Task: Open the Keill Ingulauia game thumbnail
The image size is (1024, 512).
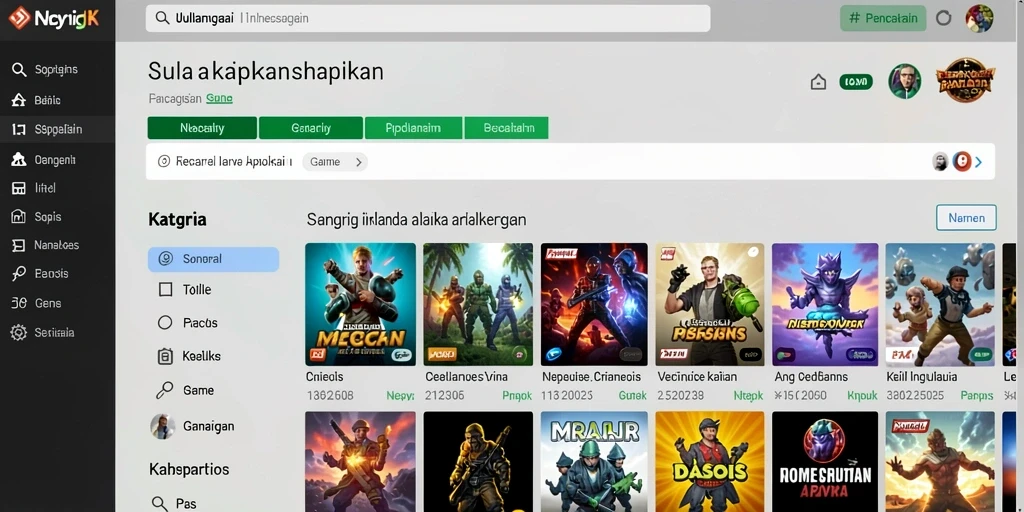Action: point(940,304)
